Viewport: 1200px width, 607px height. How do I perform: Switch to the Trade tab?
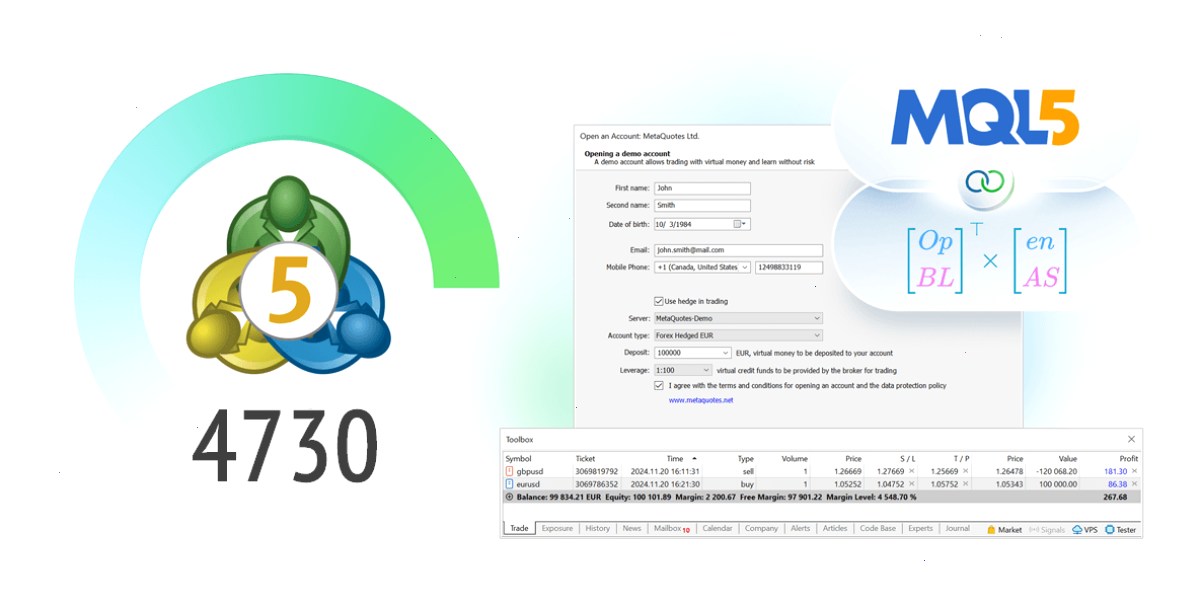519,529
